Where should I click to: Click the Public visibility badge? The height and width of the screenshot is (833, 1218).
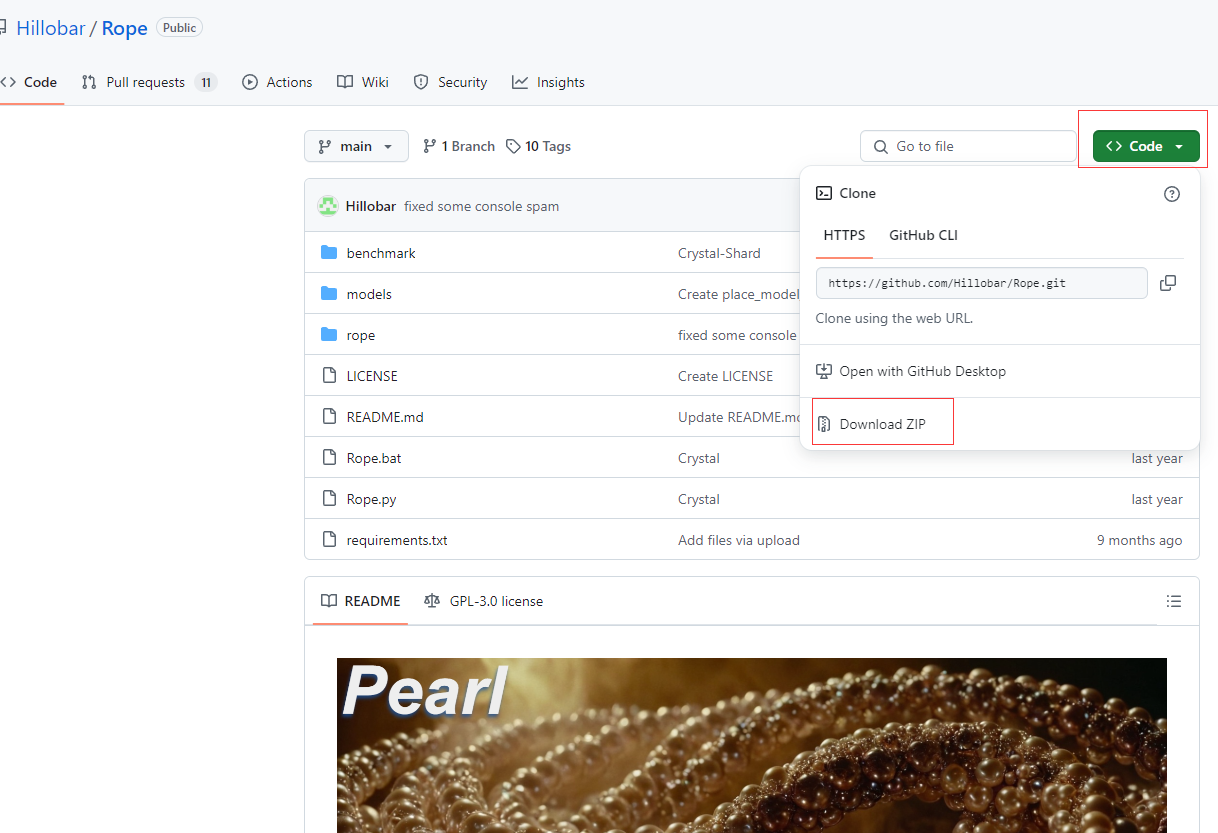point(180,28)
